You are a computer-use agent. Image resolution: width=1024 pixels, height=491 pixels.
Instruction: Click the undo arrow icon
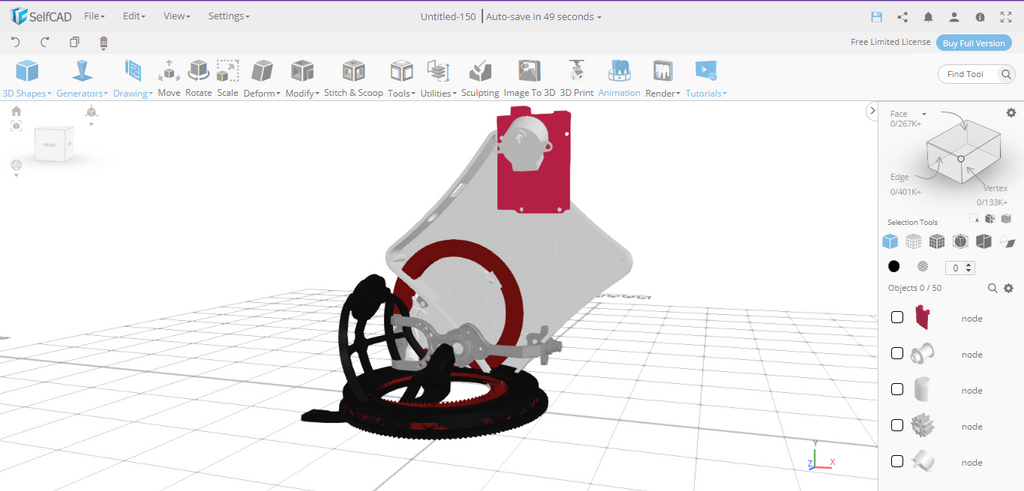click(x=16, y=42)
